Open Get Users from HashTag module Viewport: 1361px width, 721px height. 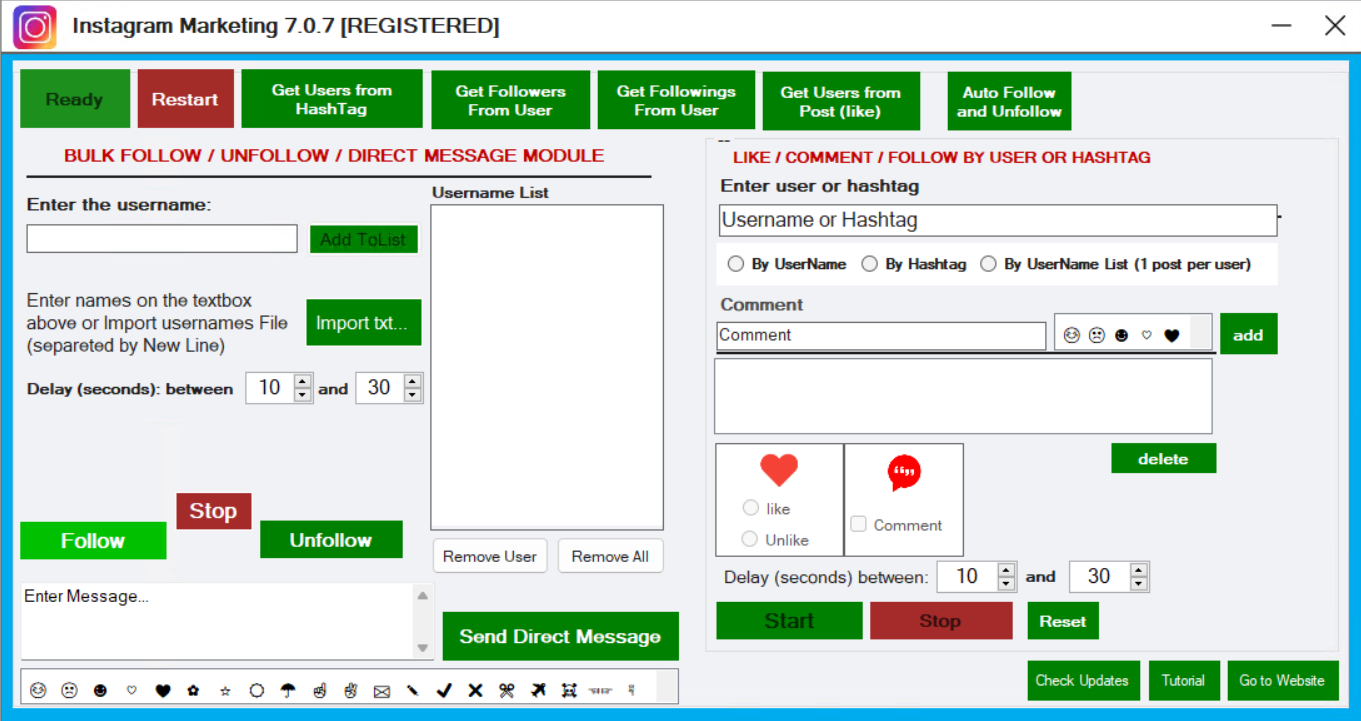point(331,99)
